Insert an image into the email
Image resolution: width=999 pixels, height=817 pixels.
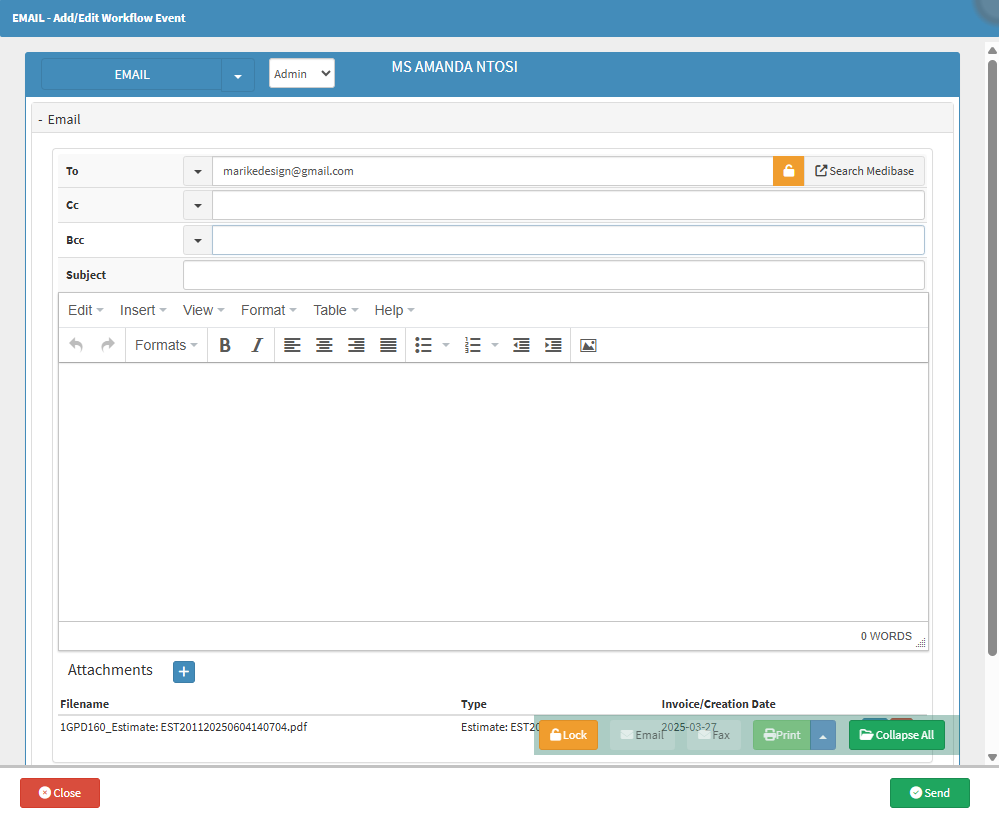tap(588, 345)
